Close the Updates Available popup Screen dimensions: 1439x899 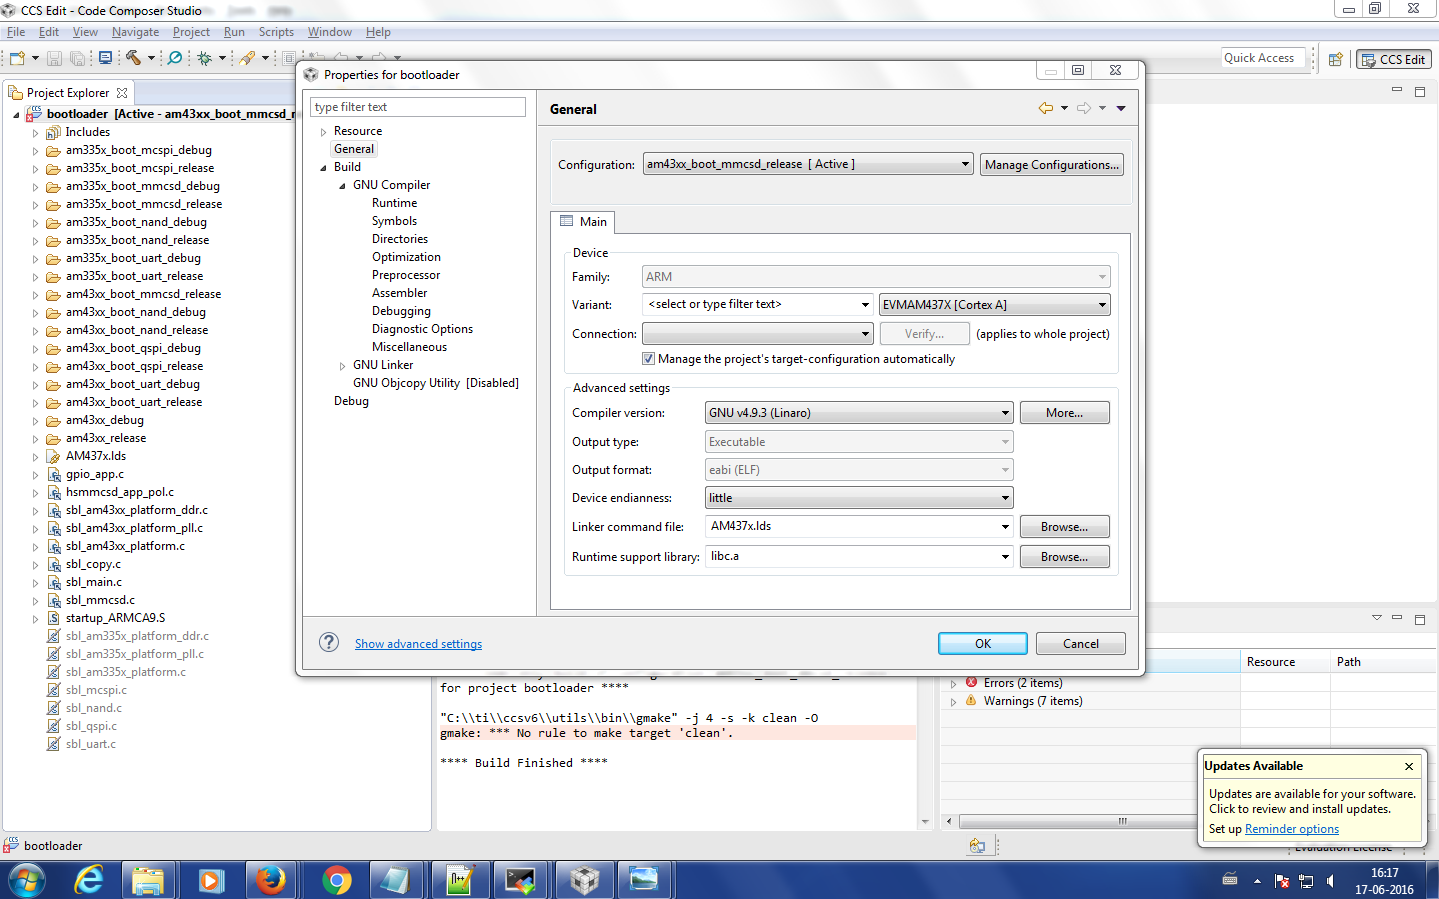(x=1409, y=766)
